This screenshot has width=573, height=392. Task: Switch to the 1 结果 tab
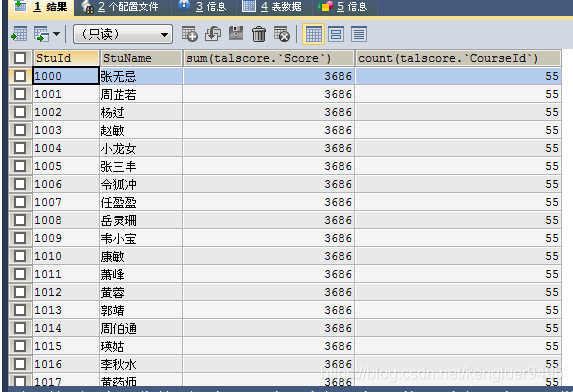[x=41, y=7]
